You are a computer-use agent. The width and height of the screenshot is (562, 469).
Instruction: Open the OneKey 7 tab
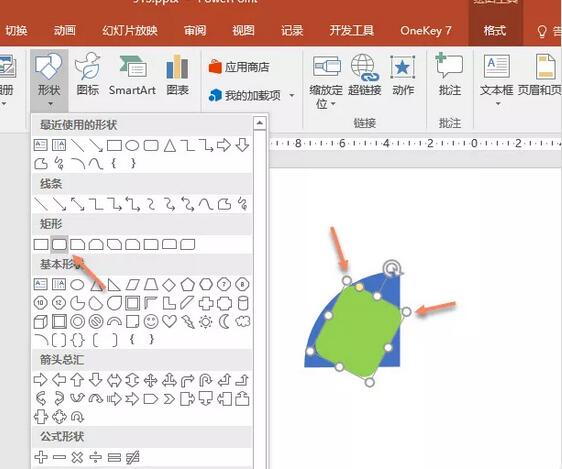pyautogui.click(x=425, y=30)
